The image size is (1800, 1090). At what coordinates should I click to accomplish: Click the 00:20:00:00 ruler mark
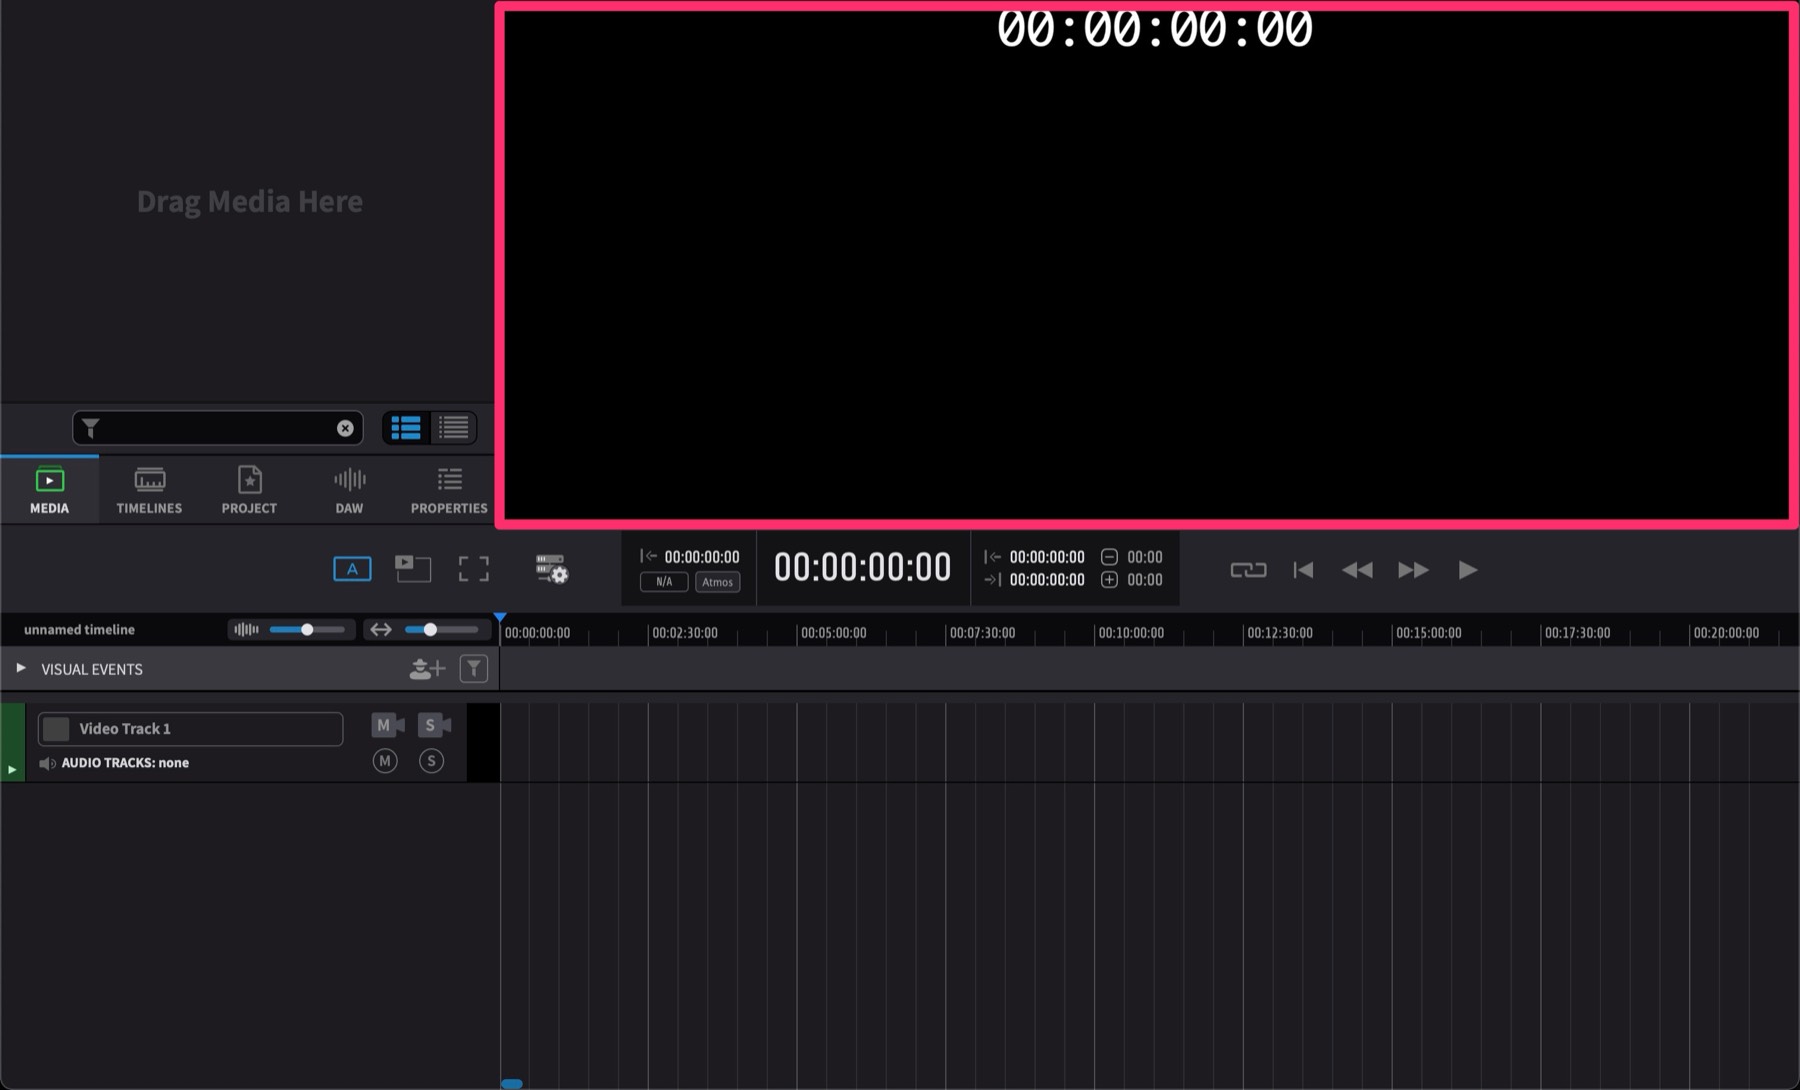click(1726, 633)
